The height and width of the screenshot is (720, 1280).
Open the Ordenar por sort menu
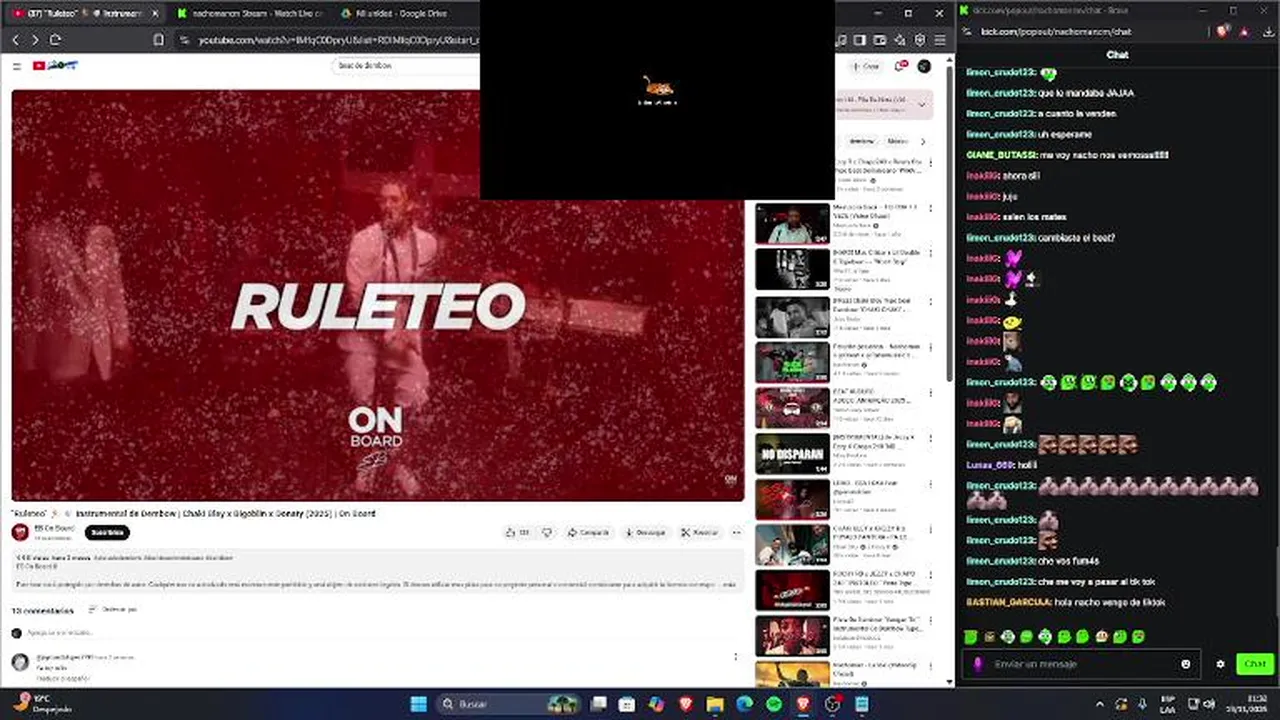[x=112, y=609]
